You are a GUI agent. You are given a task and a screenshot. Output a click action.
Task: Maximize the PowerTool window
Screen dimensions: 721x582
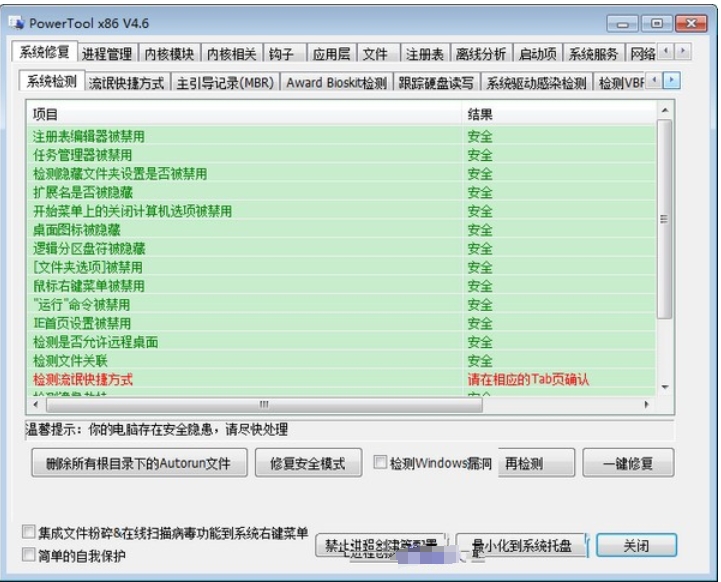657,23
